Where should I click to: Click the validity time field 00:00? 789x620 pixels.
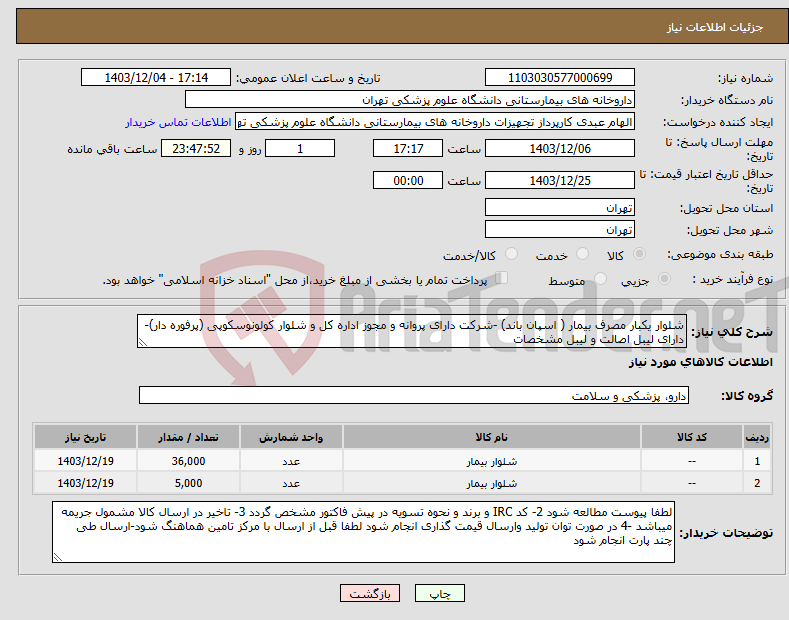pos(408,180)
